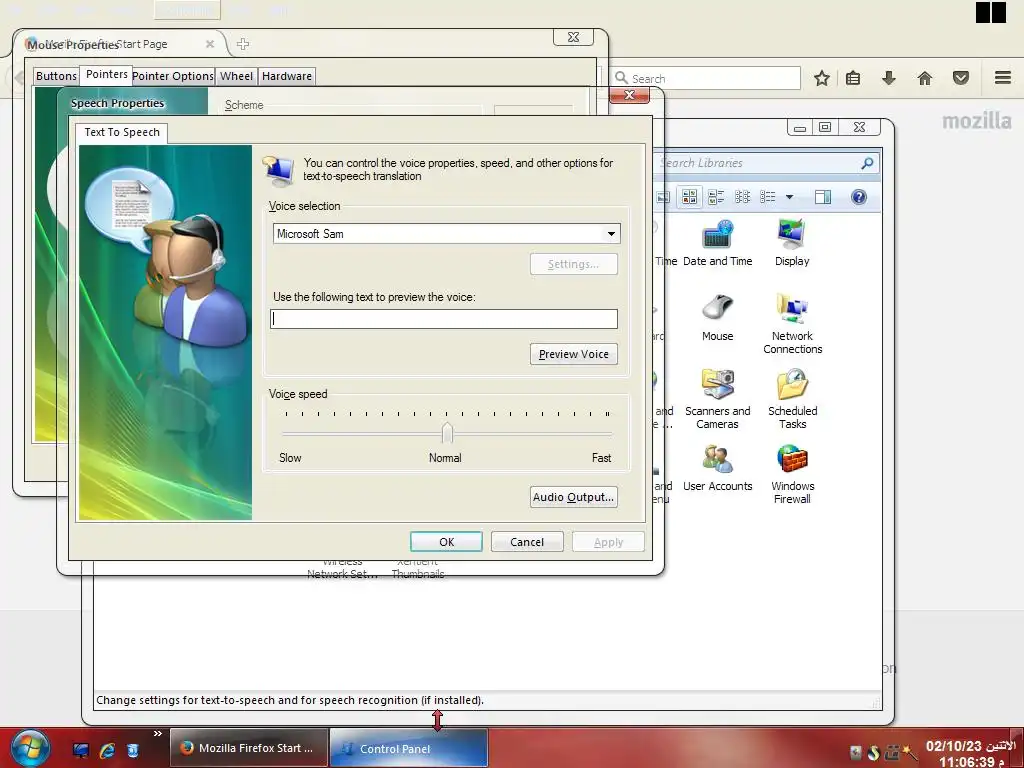The image size is (1024, 768).
Task: Click the voice preview text field
Action: [443, 319]
